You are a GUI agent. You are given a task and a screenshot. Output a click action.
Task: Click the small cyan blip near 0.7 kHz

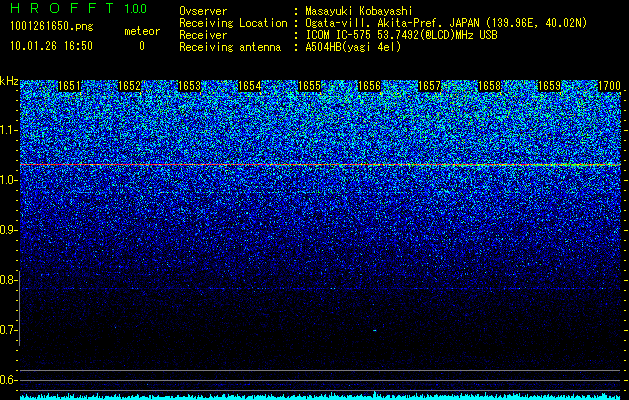375,331
